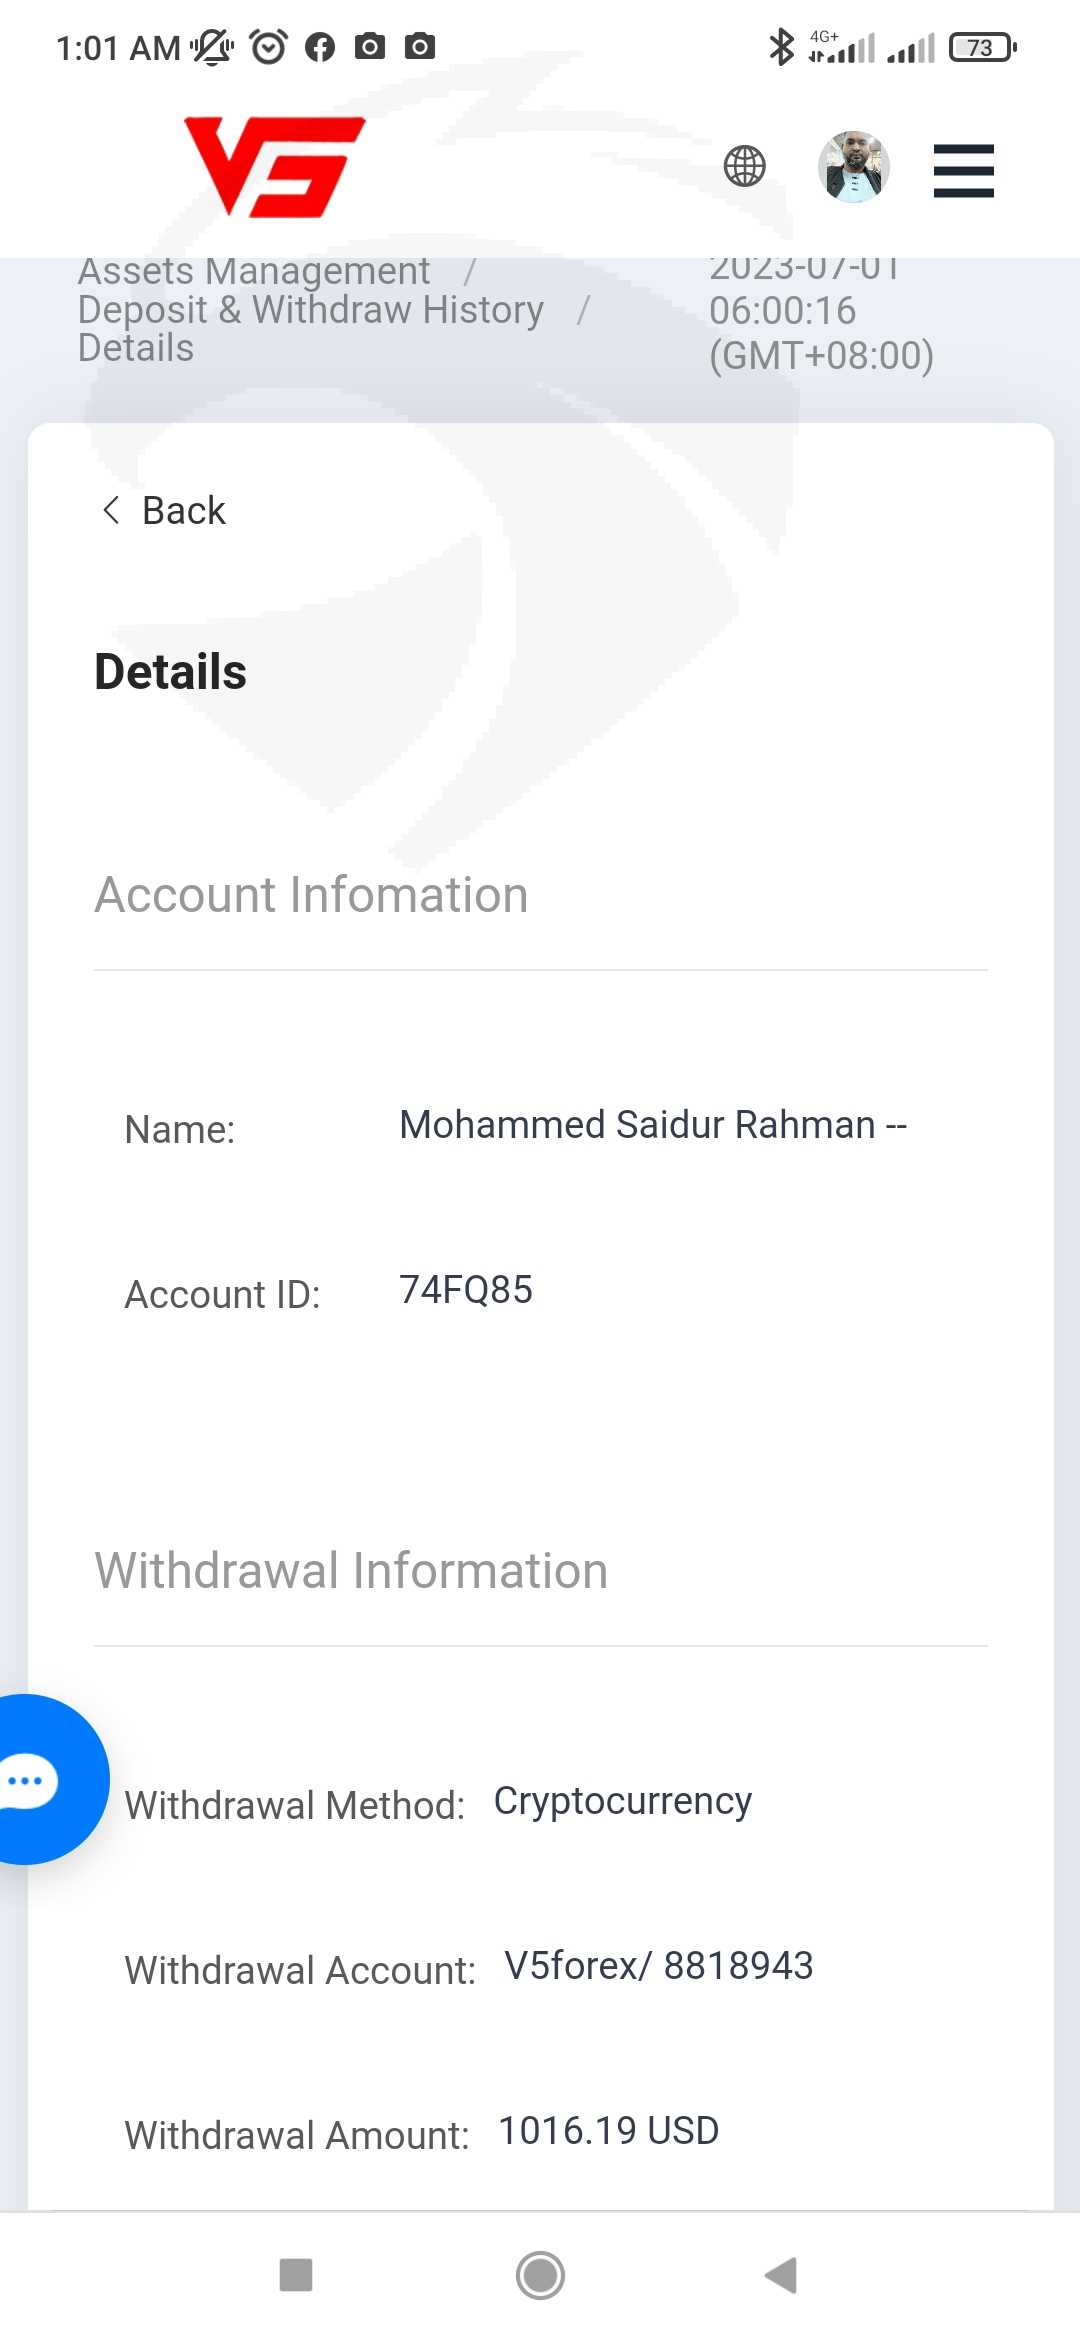
Task: Tap Android recent apps square button
Action: point(296,2275)
